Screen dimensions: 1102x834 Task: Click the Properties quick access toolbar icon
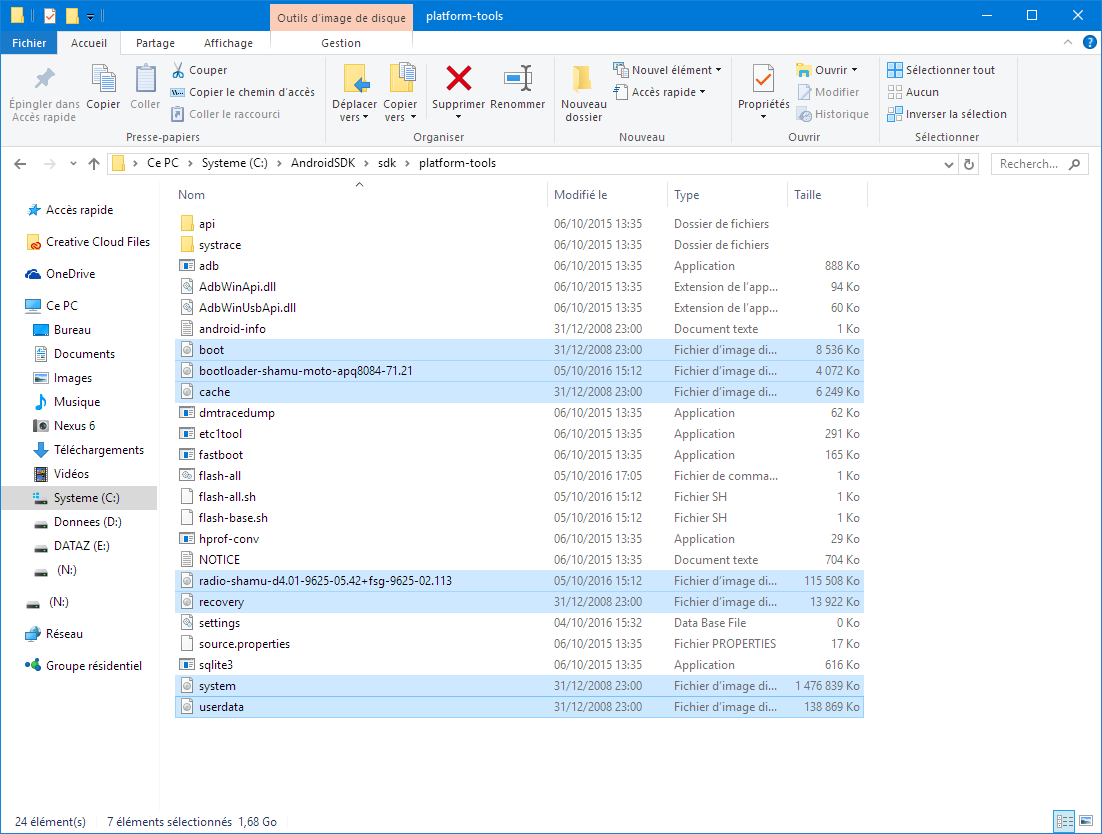[50, 15]
